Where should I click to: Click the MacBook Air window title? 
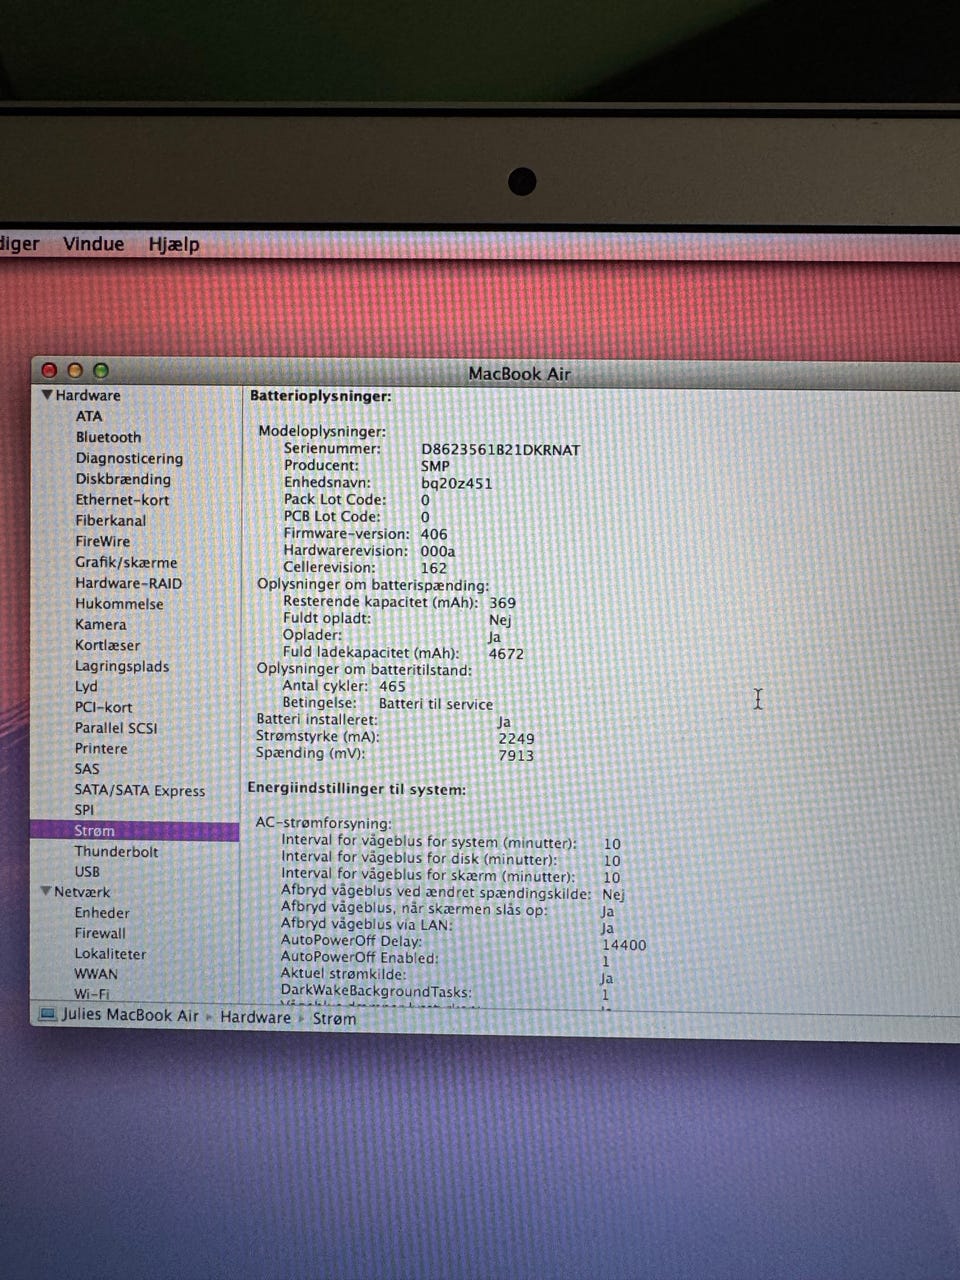[519, 373]
